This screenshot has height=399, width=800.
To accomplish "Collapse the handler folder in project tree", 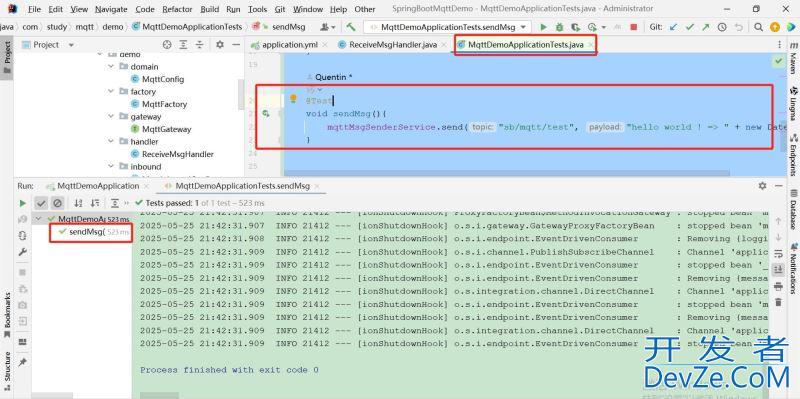I will point(111,142).
